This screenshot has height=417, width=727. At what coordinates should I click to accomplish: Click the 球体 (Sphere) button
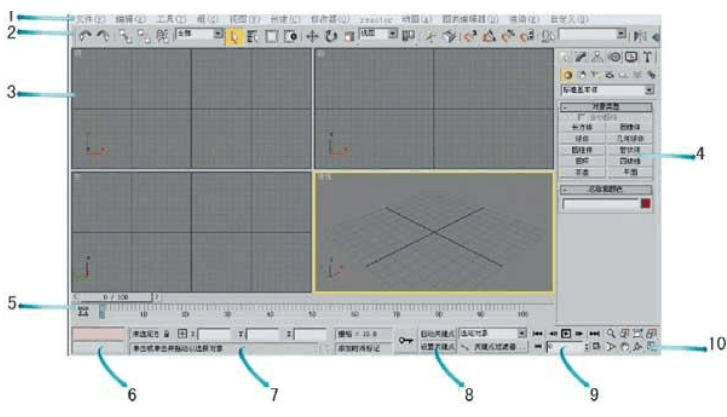(x=582, y=139)
